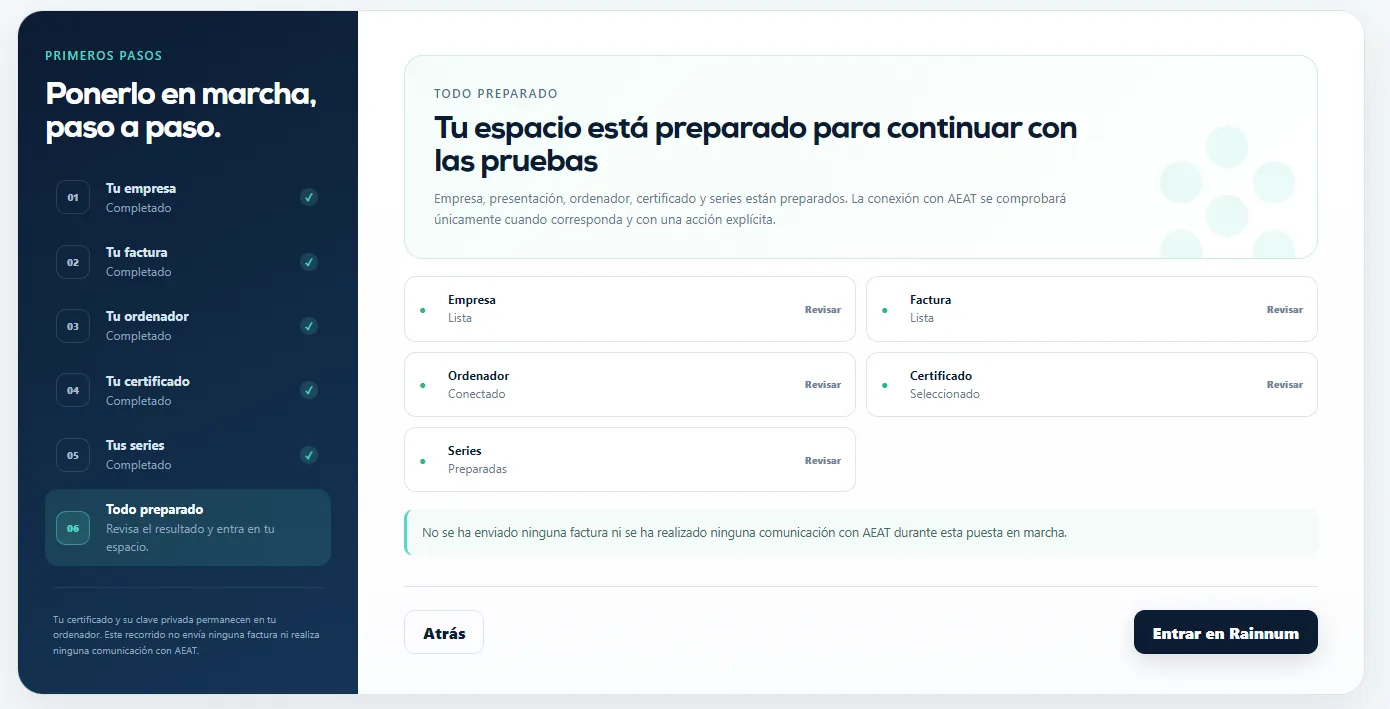The width and height of the screenshot is (1390, 709).
Task: Click the Revisa el resultado description text
Action: click(x=190, y=538)
